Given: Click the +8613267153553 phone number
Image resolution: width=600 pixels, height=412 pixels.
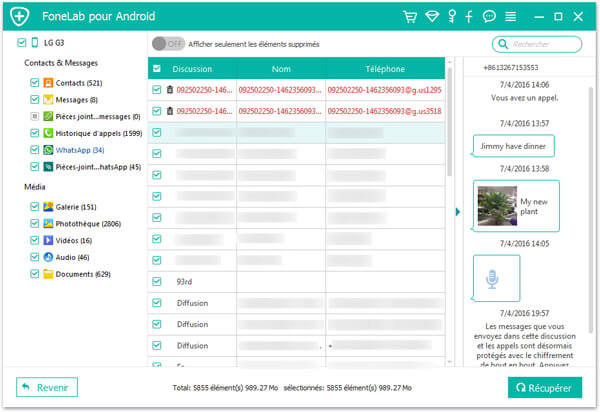Looking at the screenshot, I should tap(510, 68).
